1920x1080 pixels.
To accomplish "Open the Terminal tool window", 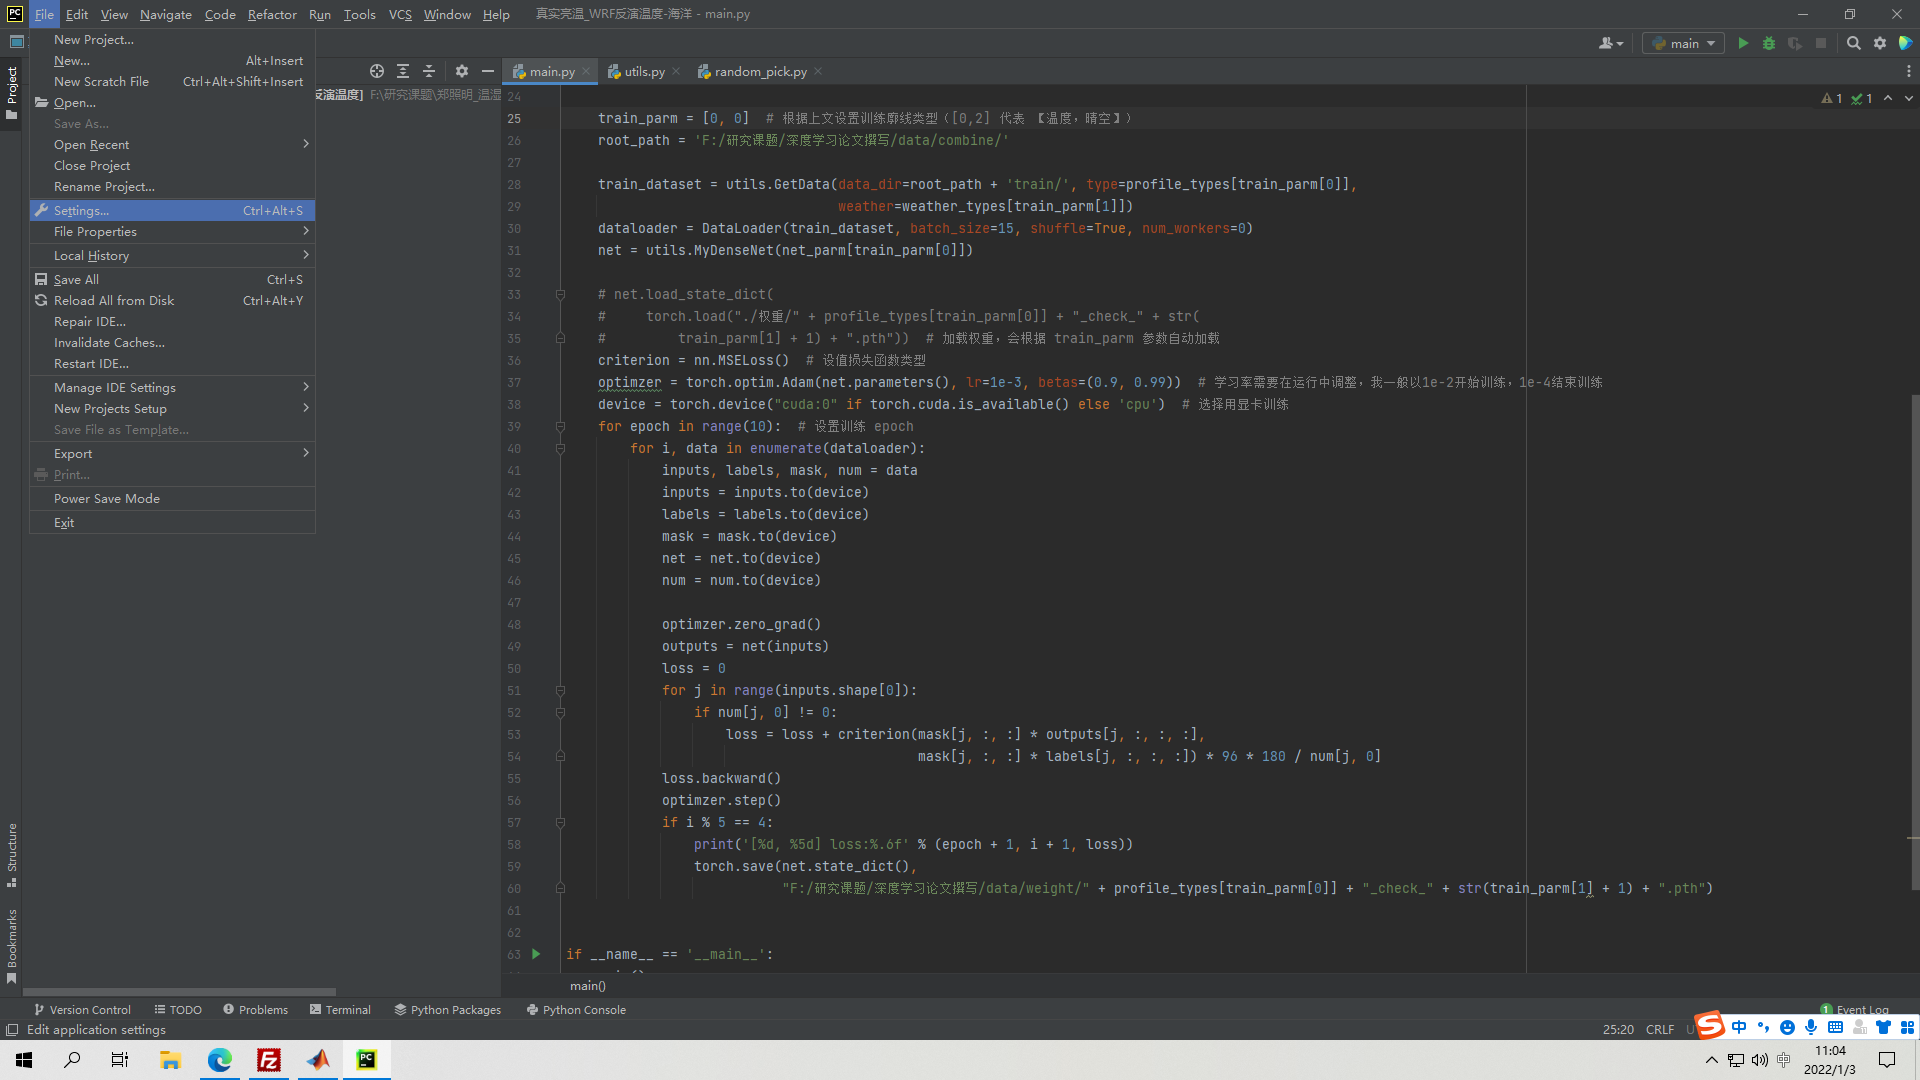I will coord(340,1009).
